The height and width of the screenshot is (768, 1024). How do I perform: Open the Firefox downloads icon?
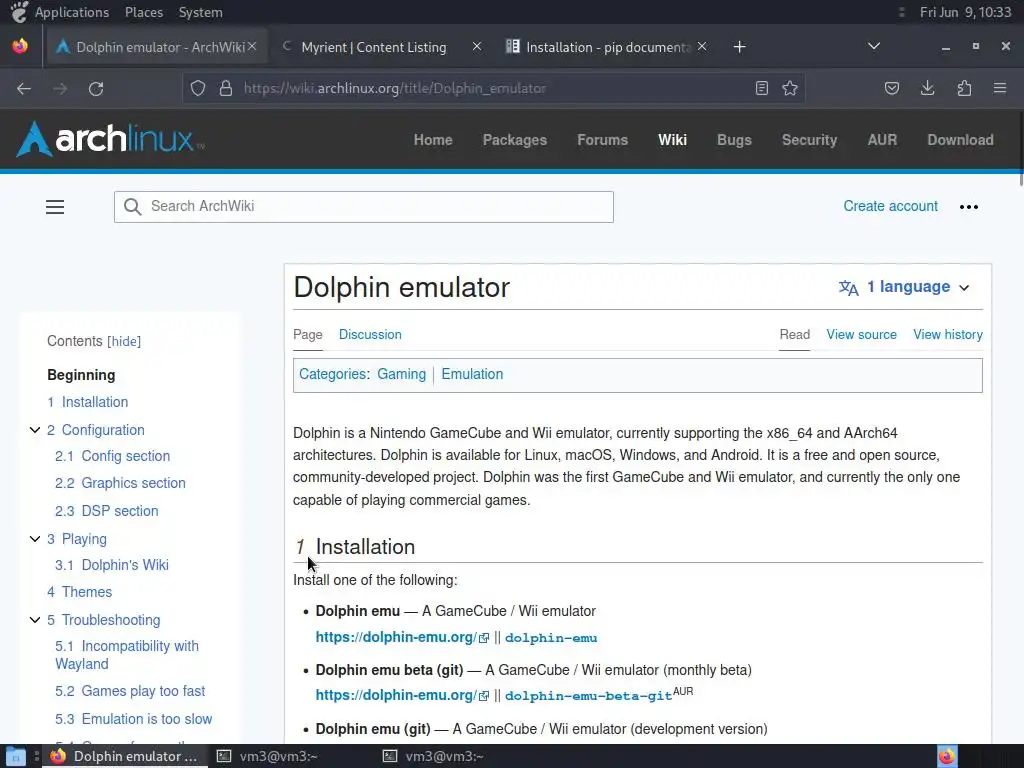pos(927,88)
